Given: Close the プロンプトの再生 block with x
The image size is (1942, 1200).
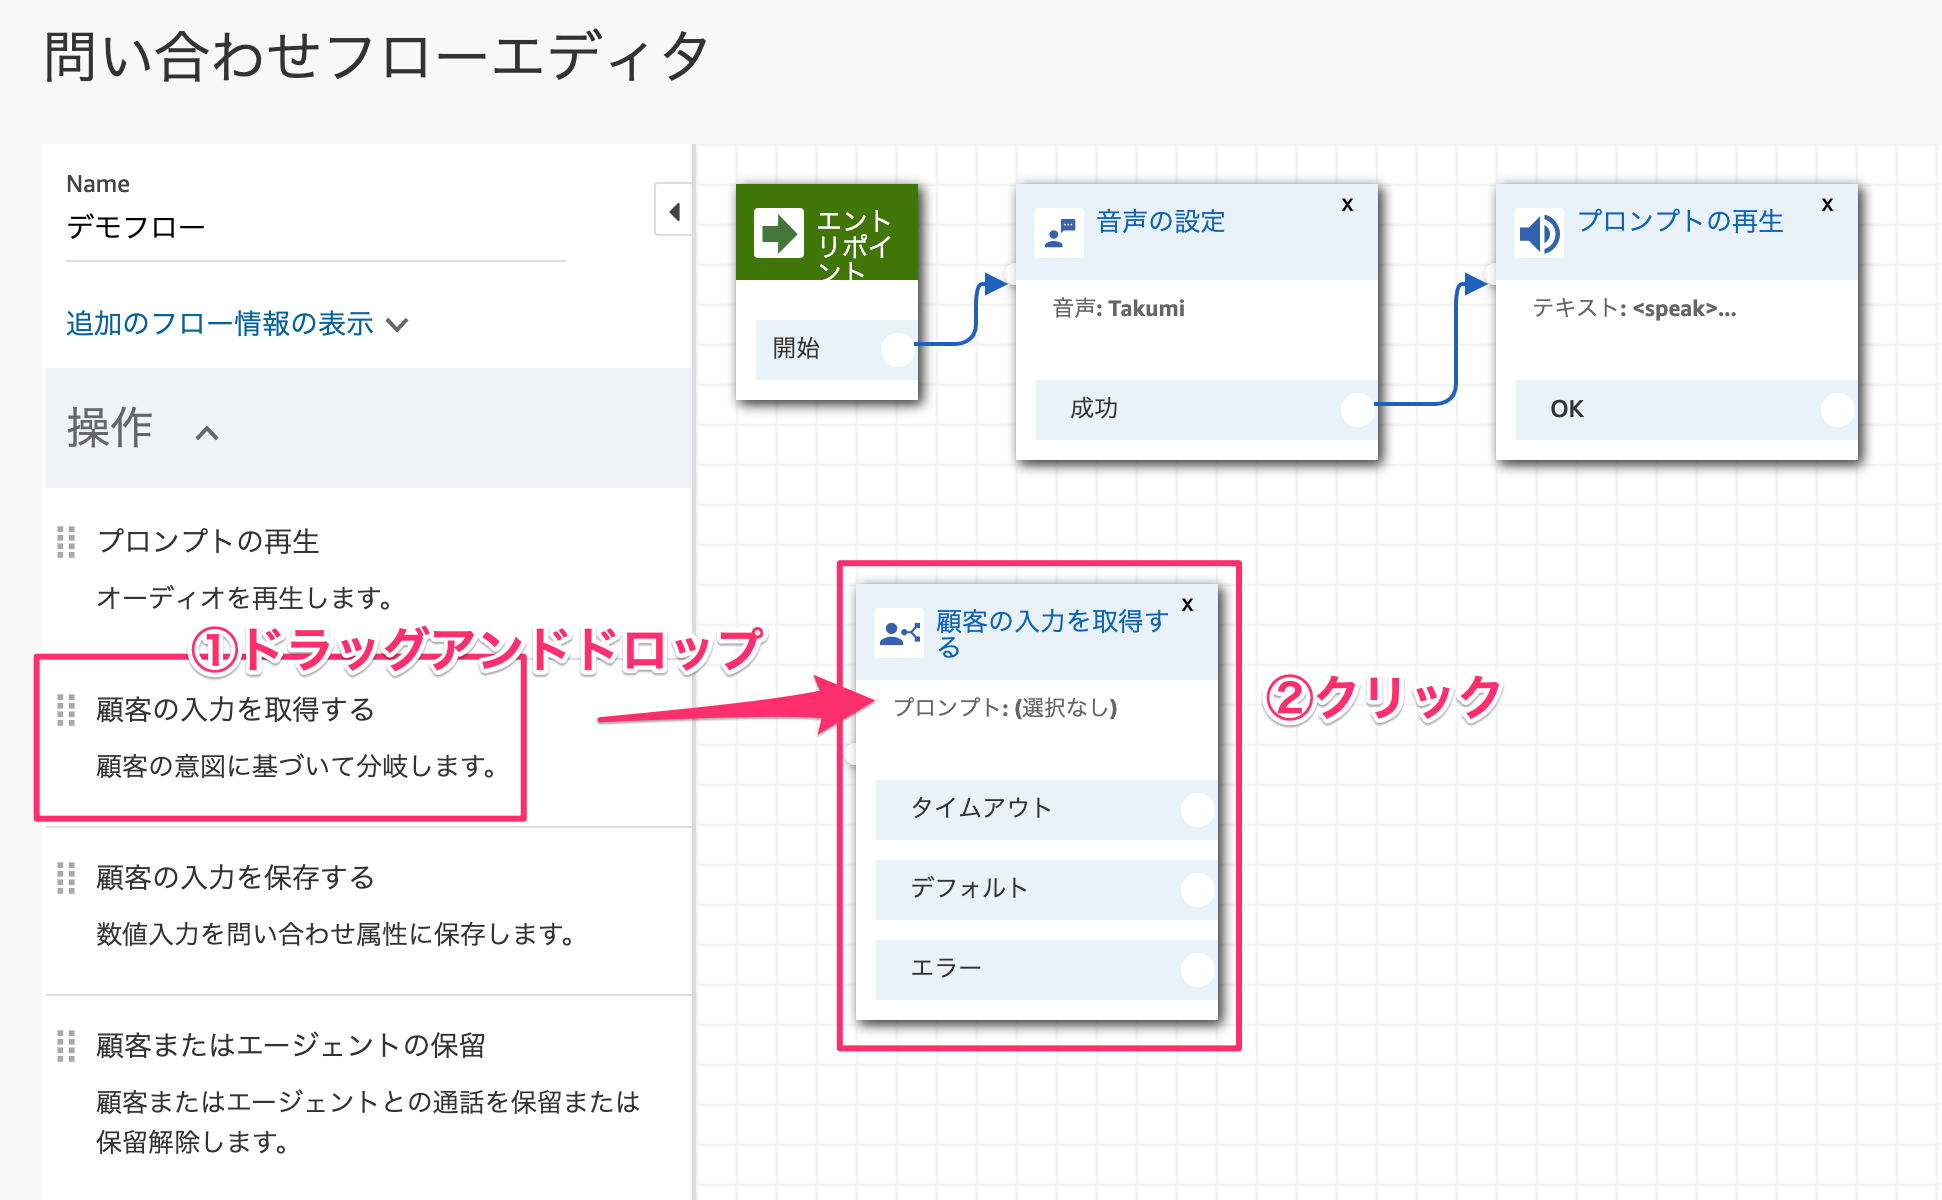Looking at the screenshot, I should click(x=1827, y=204).
